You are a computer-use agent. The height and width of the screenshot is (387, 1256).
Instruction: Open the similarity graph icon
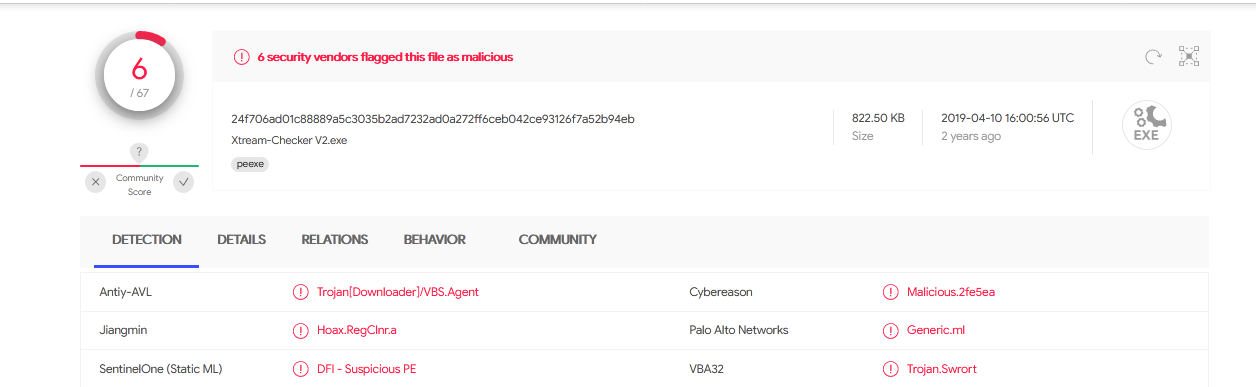click(x=1189, y=56)
